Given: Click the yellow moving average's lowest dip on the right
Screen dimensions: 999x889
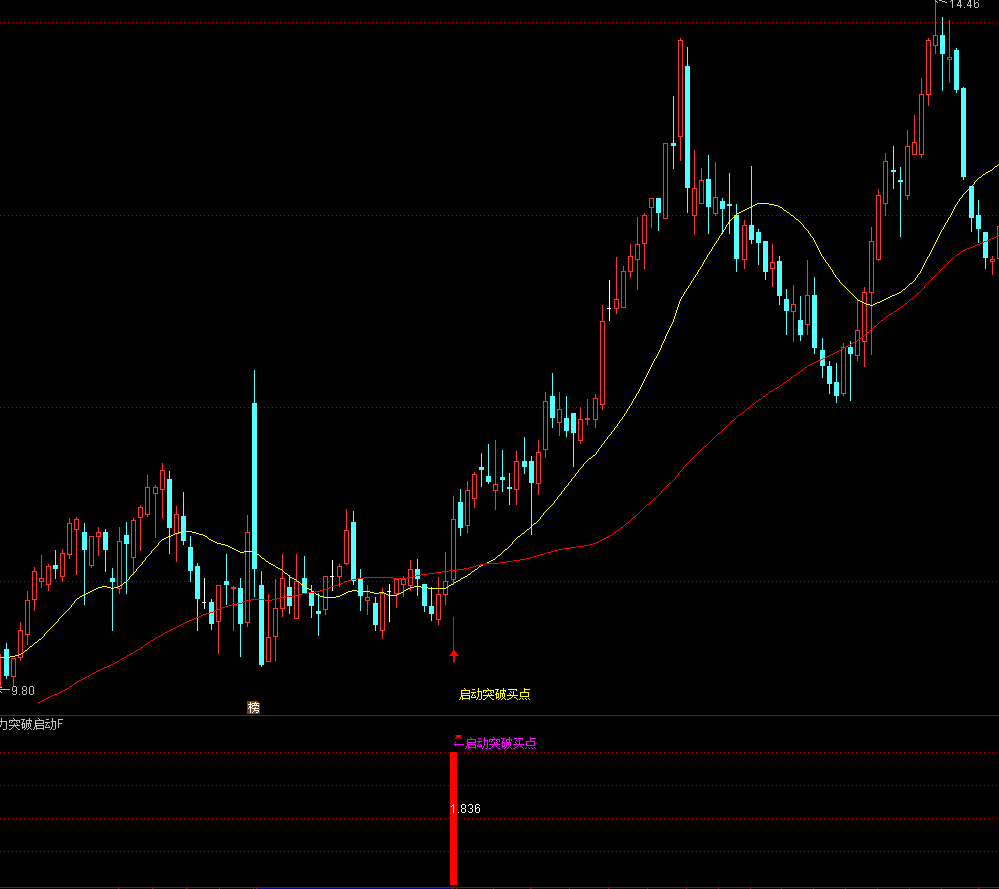Looking at the screenshot, I should pyautogui.click(x=870, y=304).
